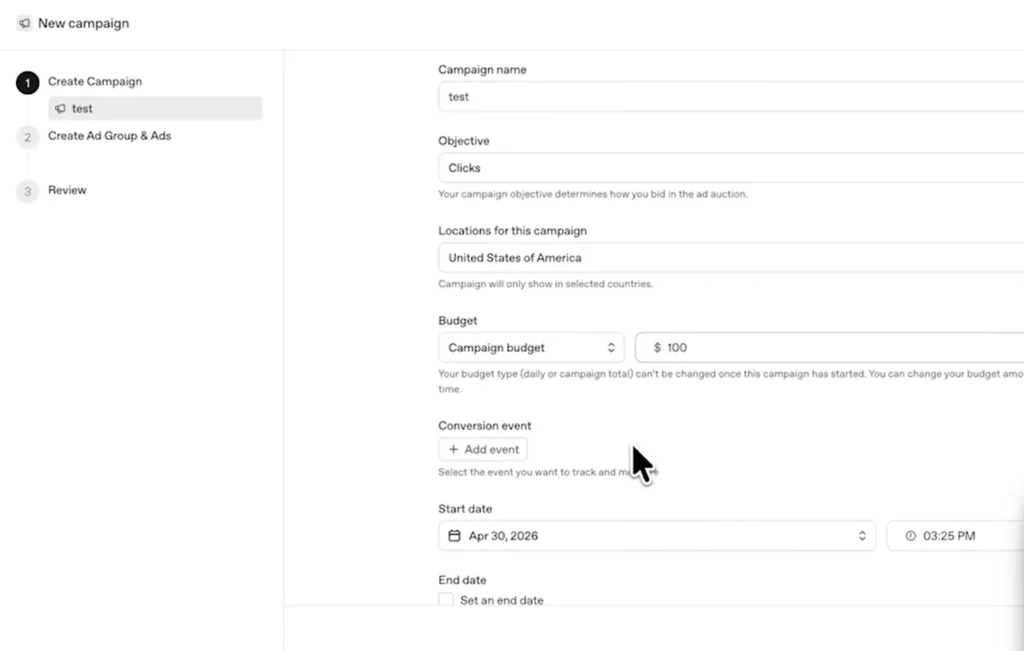Screen dimensions: 1024x651
Task: Click Create Campaign step label
Action: (95, 82)
